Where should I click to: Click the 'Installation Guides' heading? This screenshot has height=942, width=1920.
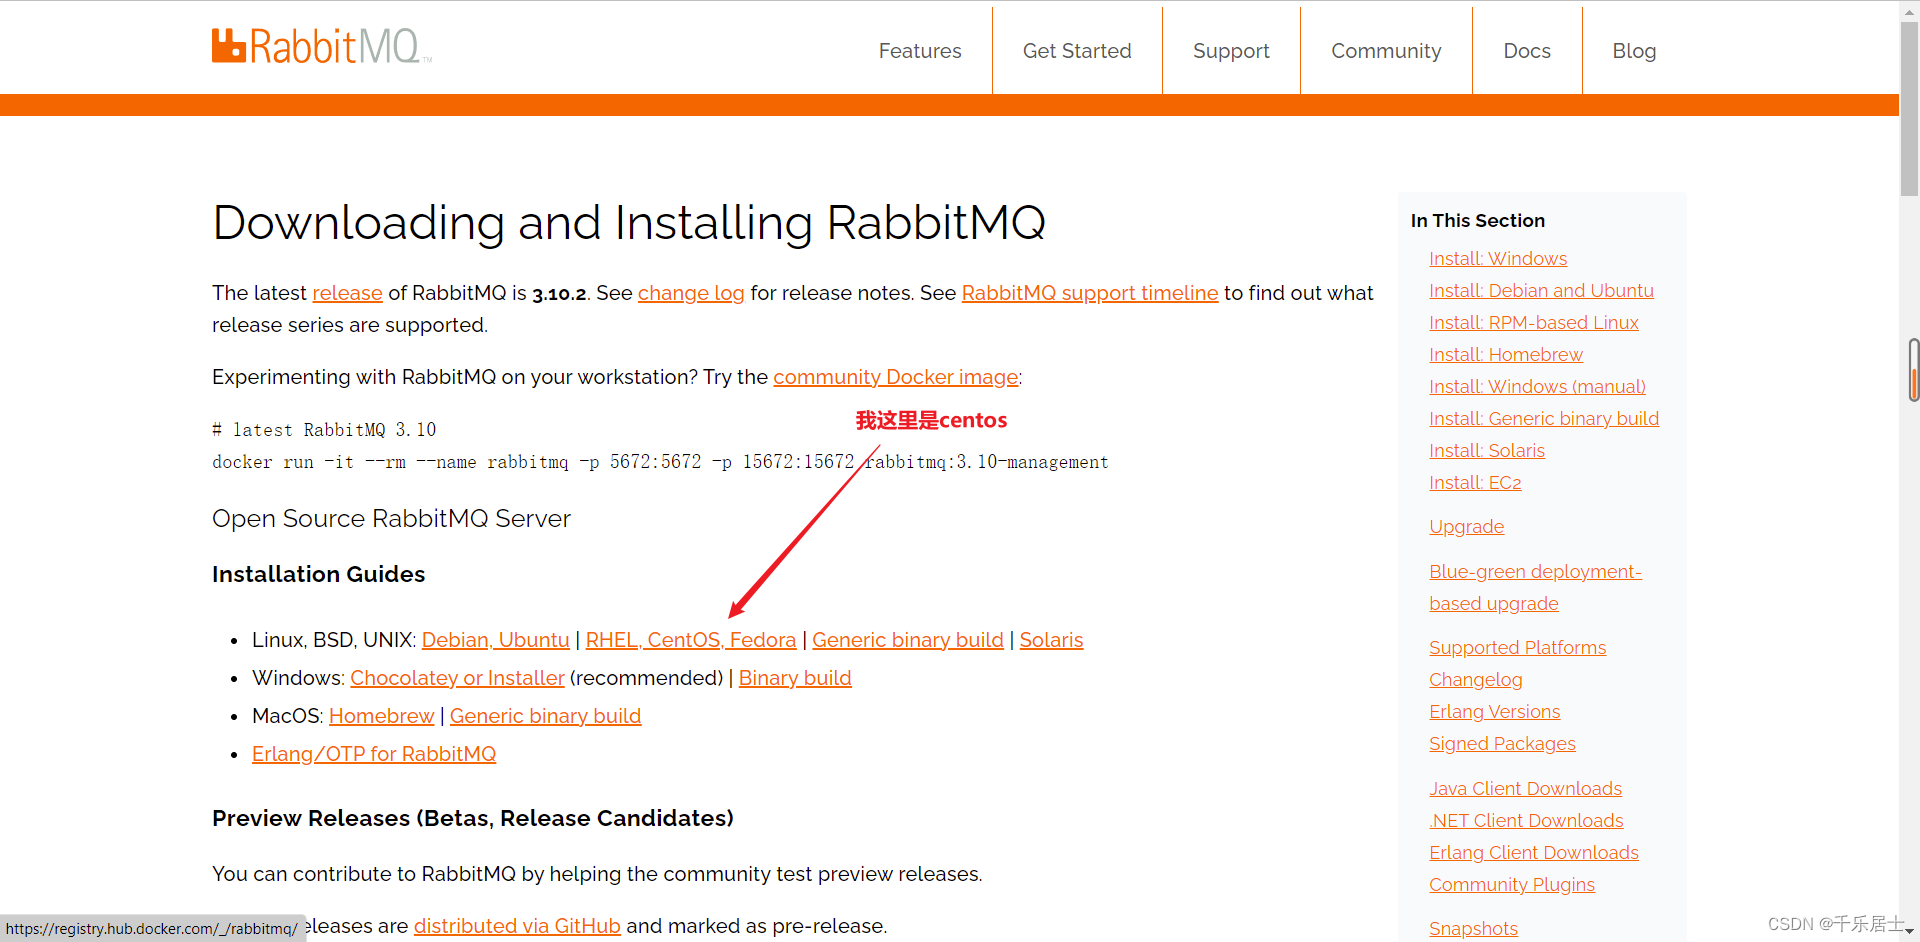318,574
